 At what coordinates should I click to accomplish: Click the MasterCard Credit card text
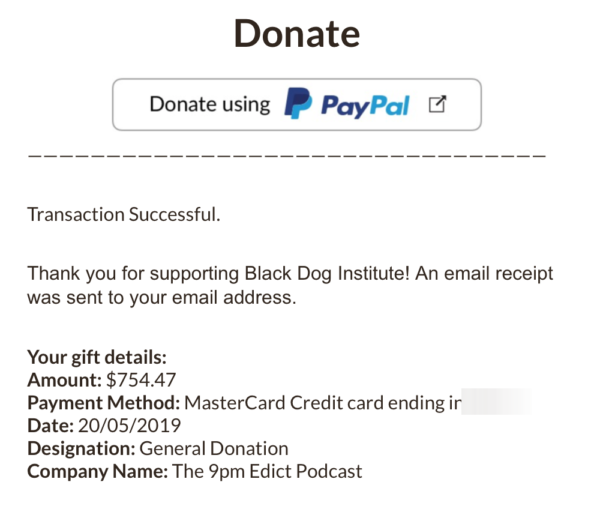[x=322, y=403]
